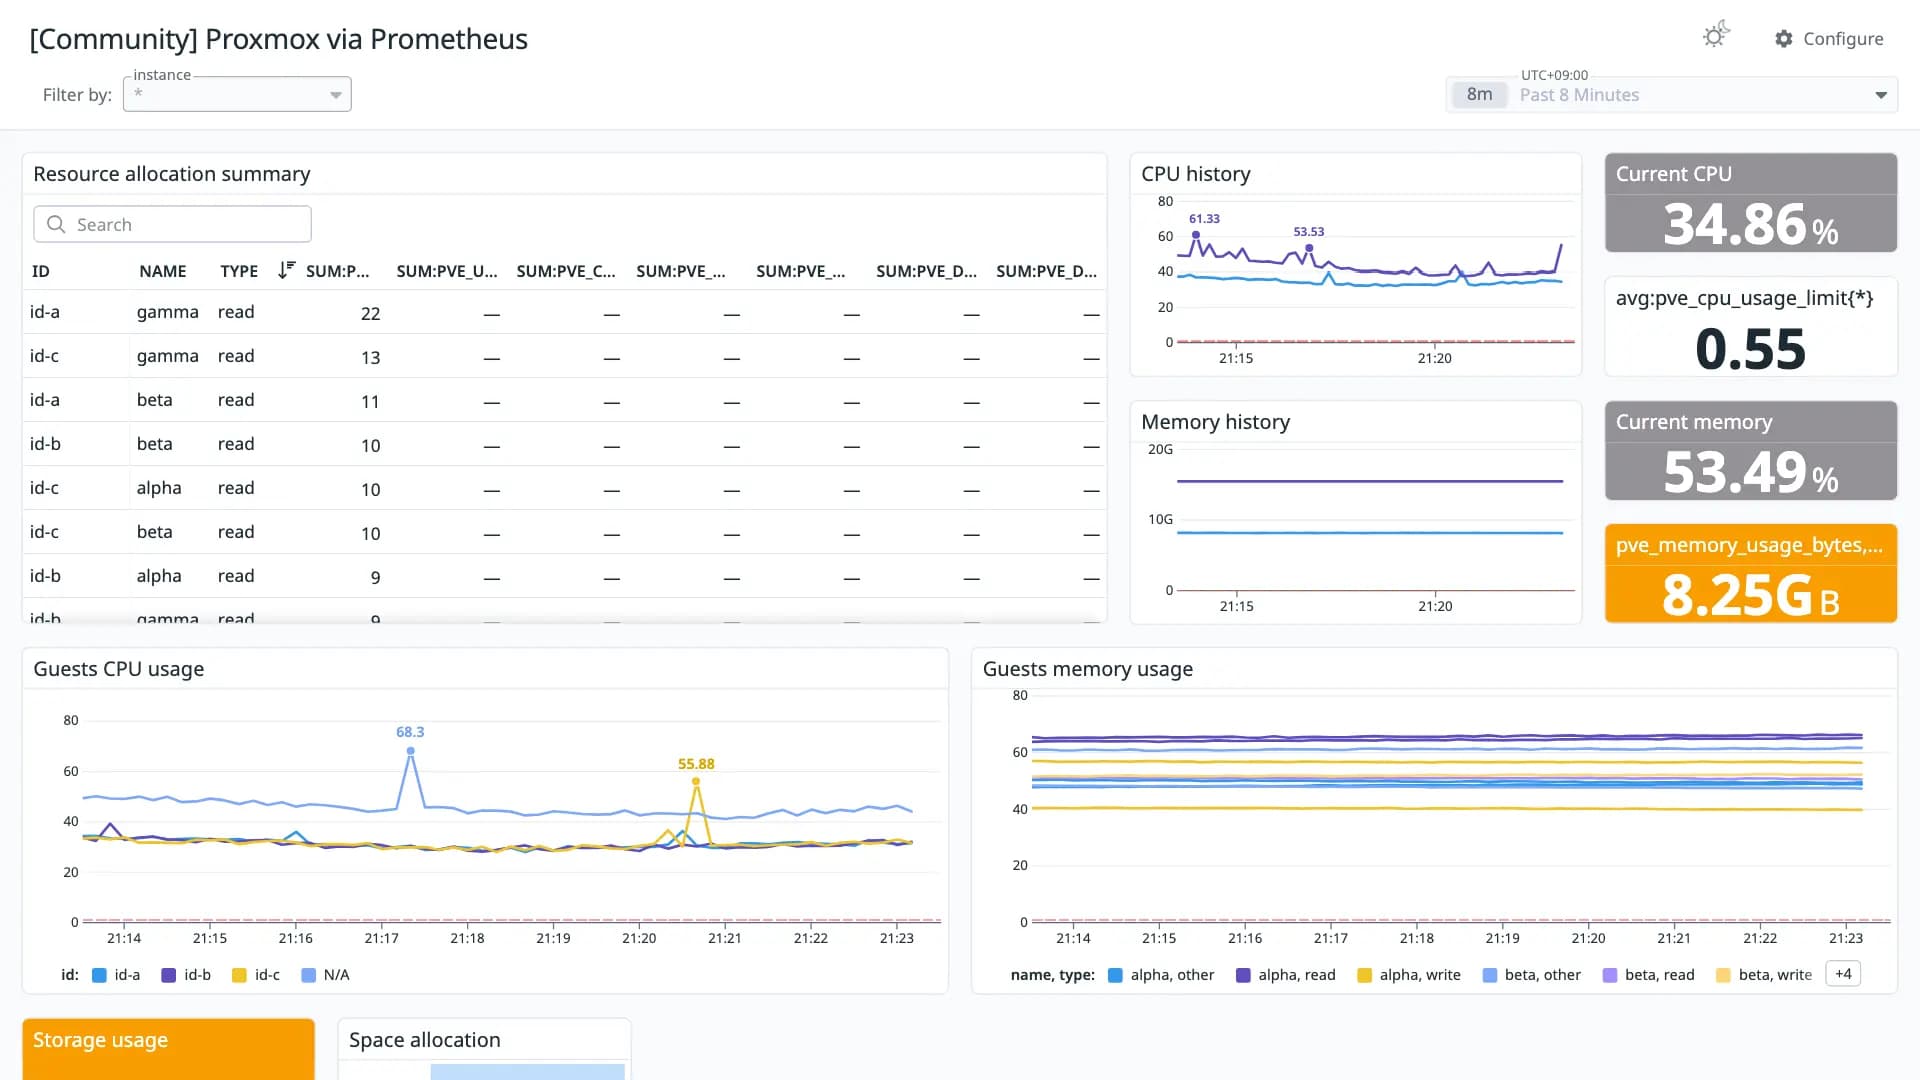Sort by SUM:PVE_U... column header
The width and height of the screenshot is (1920, 1080).
tap(446, 271)
